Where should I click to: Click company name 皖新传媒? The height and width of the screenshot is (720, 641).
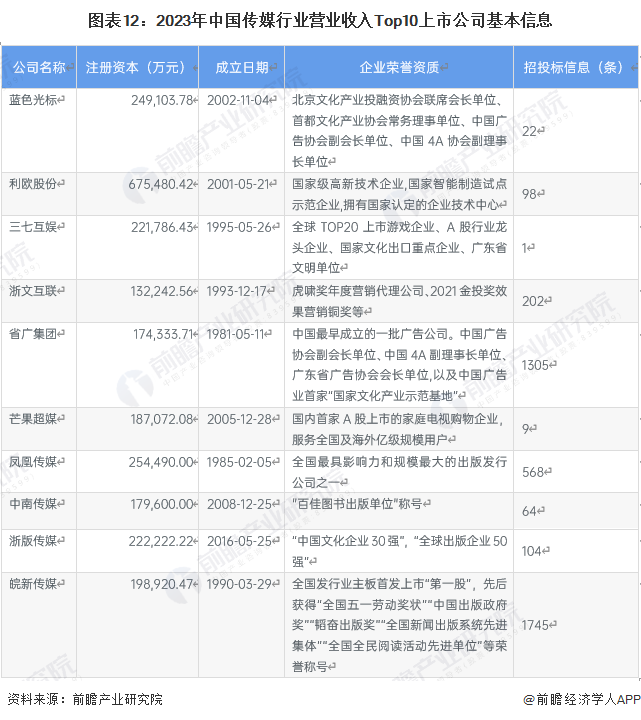coord(33,584)
